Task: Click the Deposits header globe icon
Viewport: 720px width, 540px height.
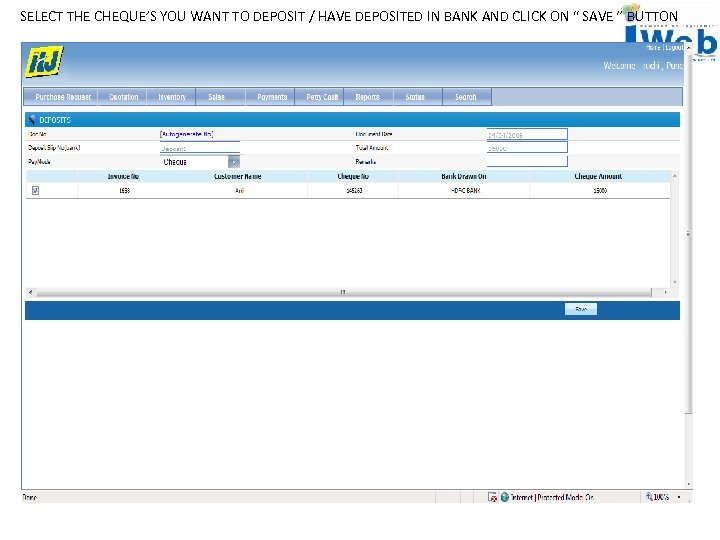Action: pyautogui.click(x=33, y=120)
